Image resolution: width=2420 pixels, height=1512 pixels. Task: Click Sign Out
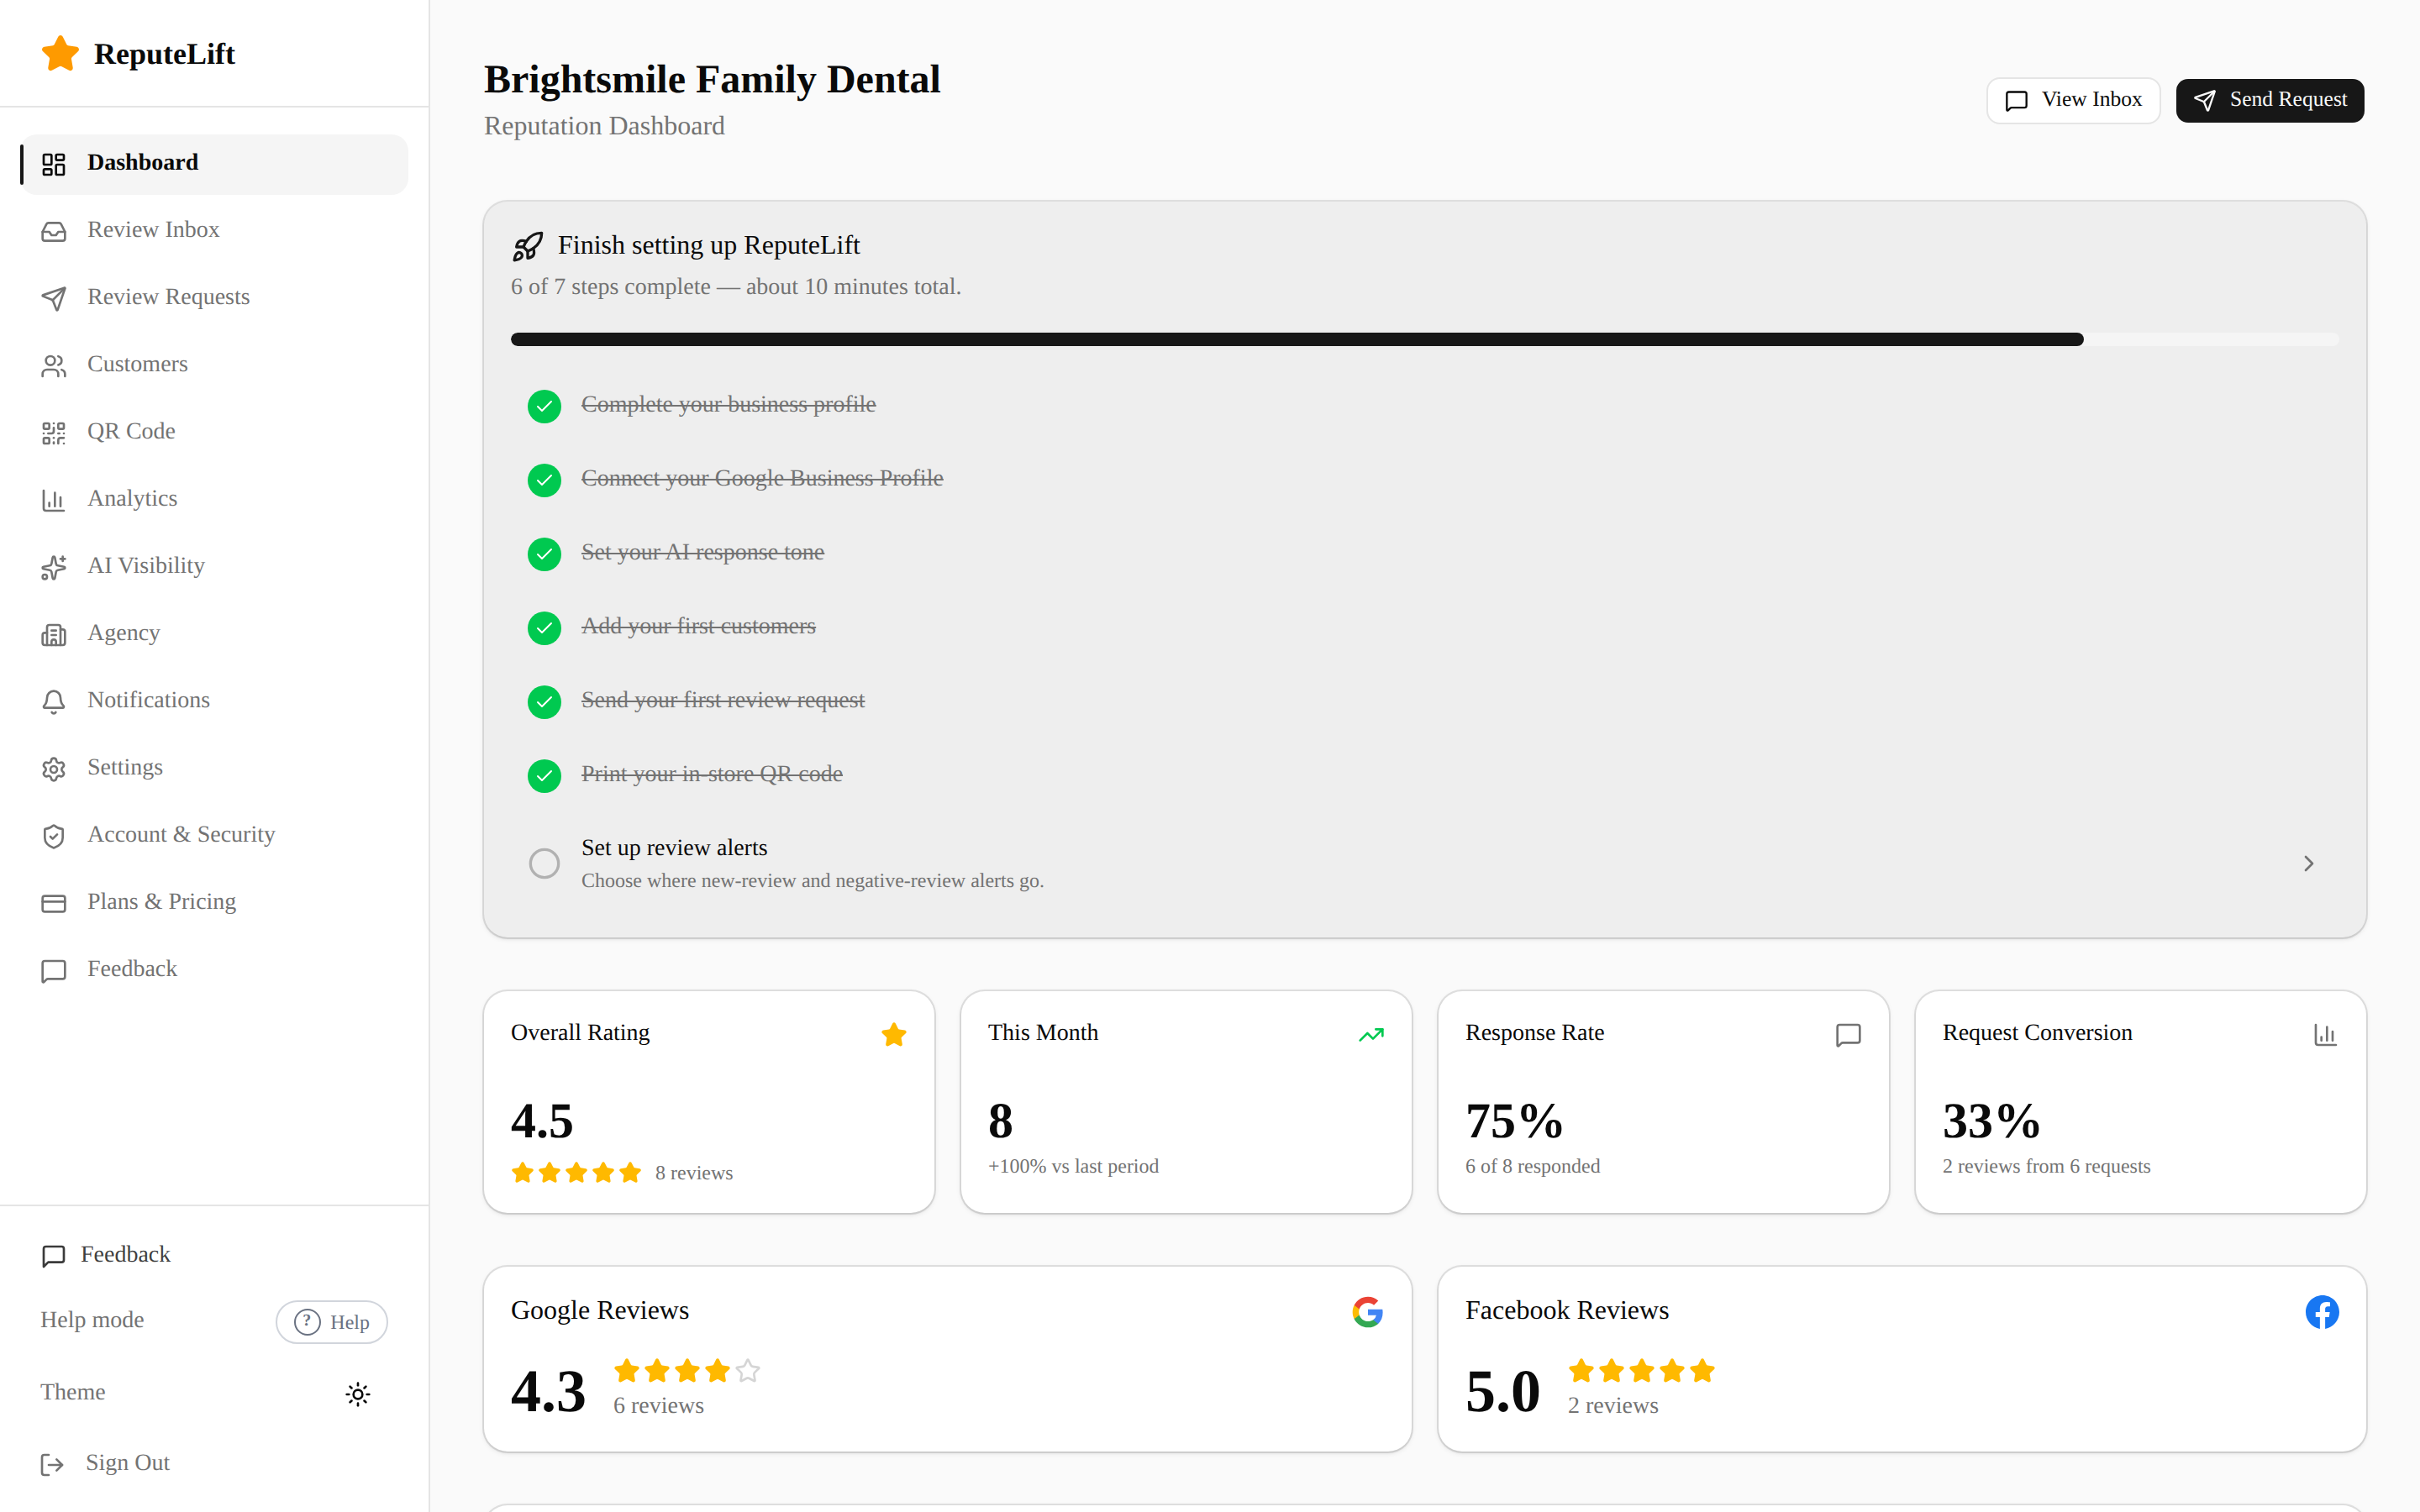tap(106, 1463)
